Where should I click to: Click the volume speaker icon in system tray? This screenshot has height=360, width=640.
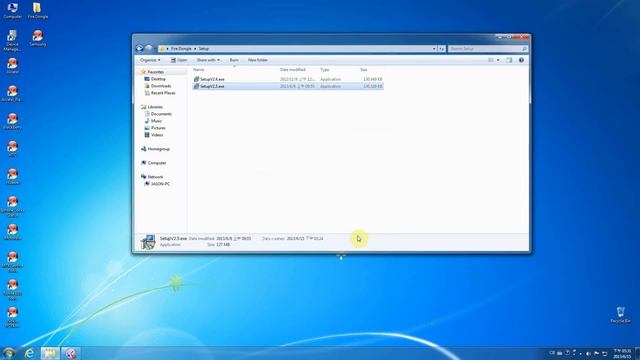point(588,353)
